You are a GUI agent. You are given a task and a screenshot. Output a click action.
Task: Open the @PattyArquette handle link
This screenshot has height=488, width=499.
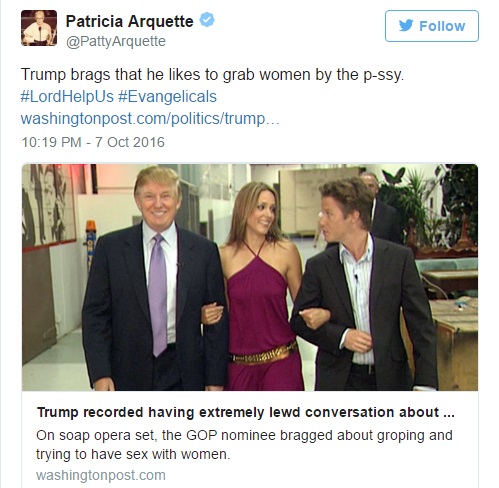click(116, 41)
